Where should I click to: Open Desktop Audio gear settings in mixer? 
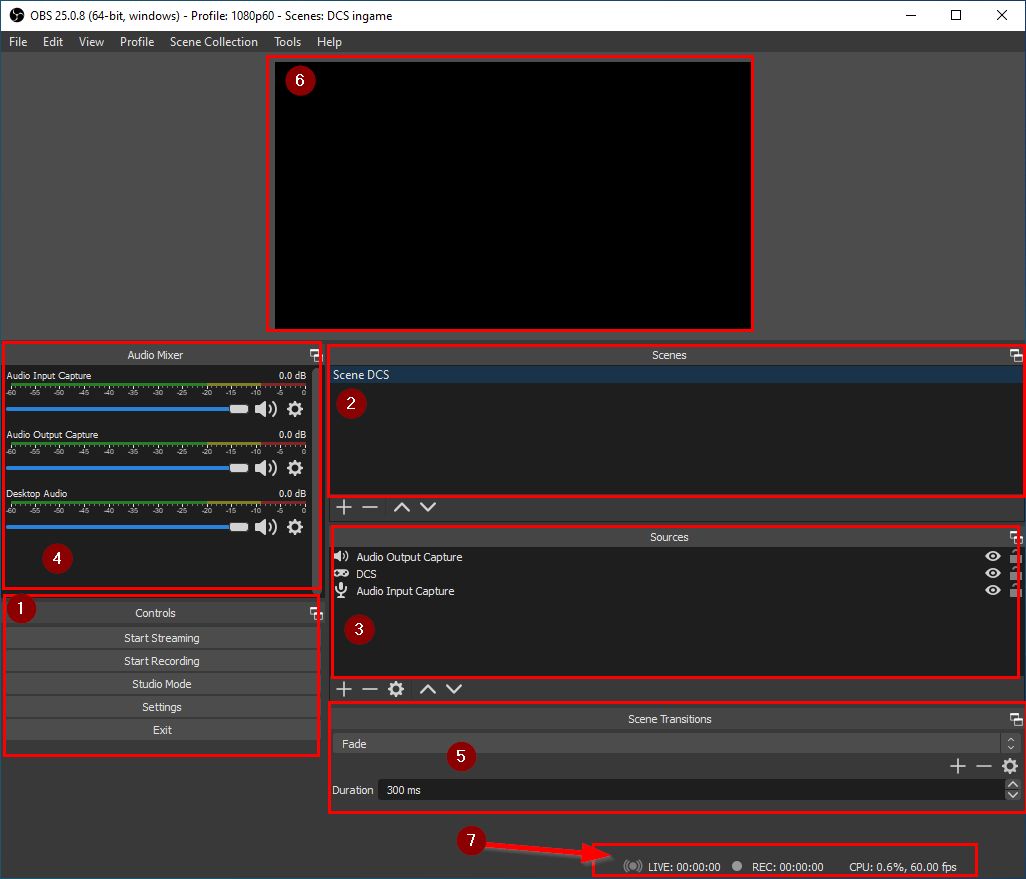pyautogui.click(x=295, y=527)
